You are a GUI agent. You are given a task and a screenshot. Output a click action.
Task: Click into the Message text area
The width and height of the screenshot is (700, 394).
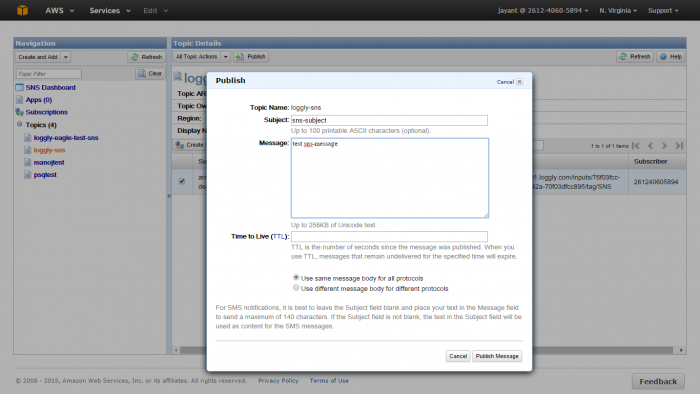390,178
